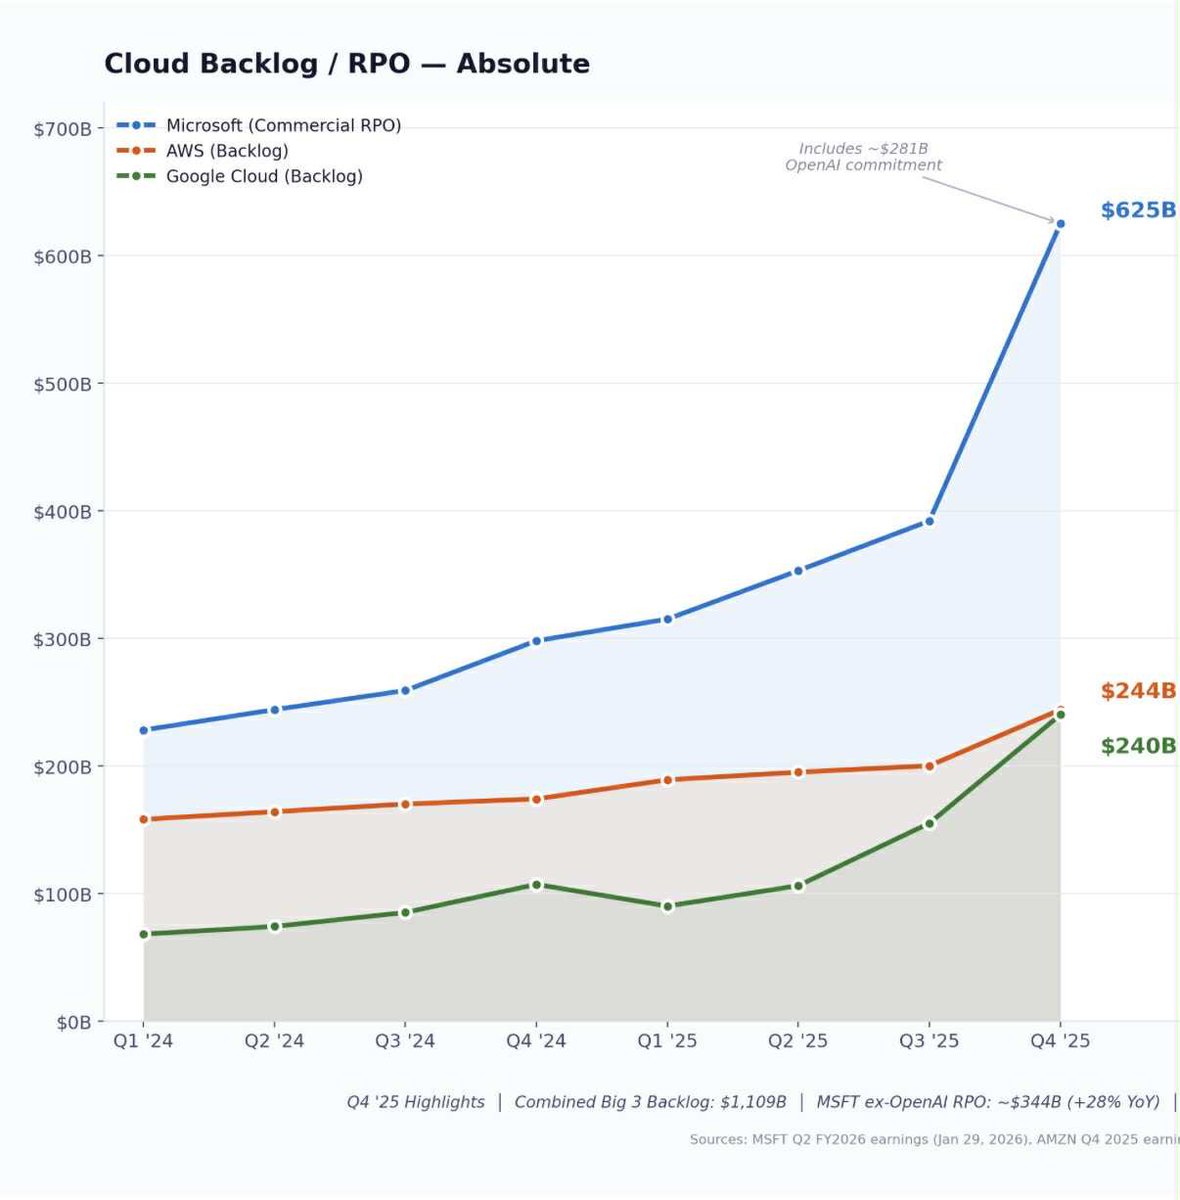Image resolution: width=1180 pixels, height=1200 pixels.
Task: Click the Google Cloud Q2 '24 data point
Action: pos(274,926)
